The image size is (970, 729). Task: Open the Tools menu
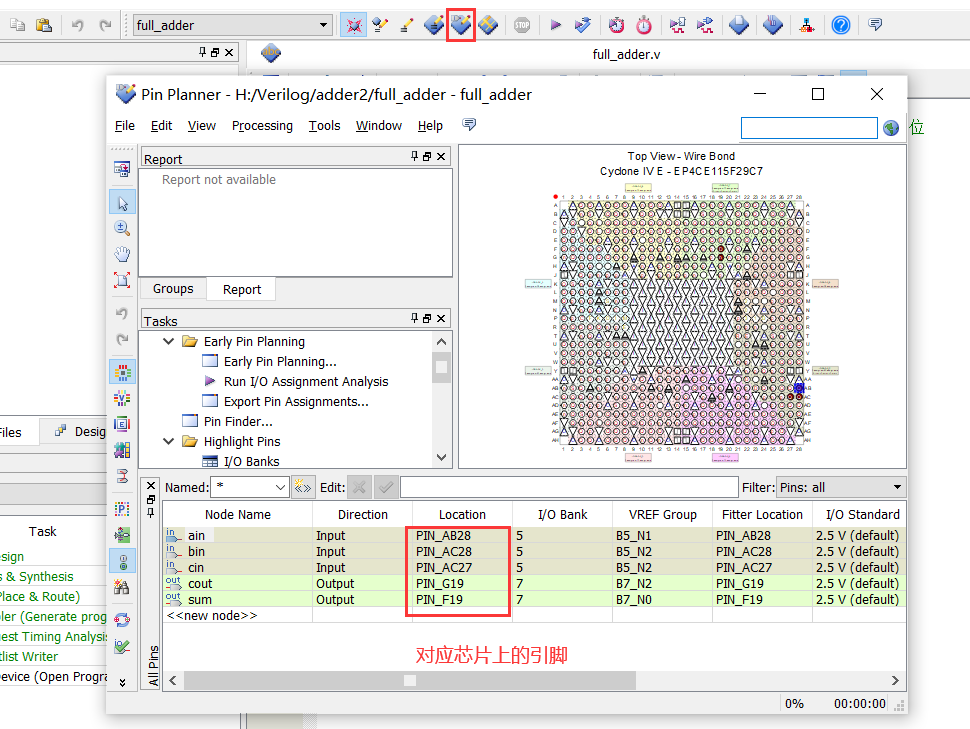coord(325,126)
